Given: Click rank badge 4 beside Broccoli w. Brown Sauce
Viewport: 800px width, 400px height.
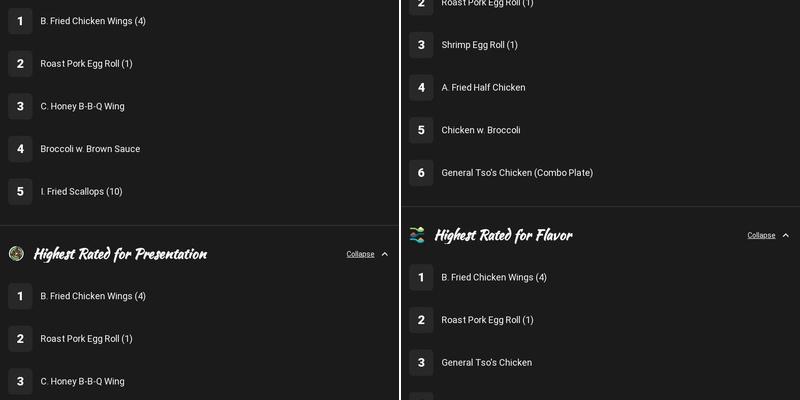Looking at the screenshot, I should coord(20,149).
